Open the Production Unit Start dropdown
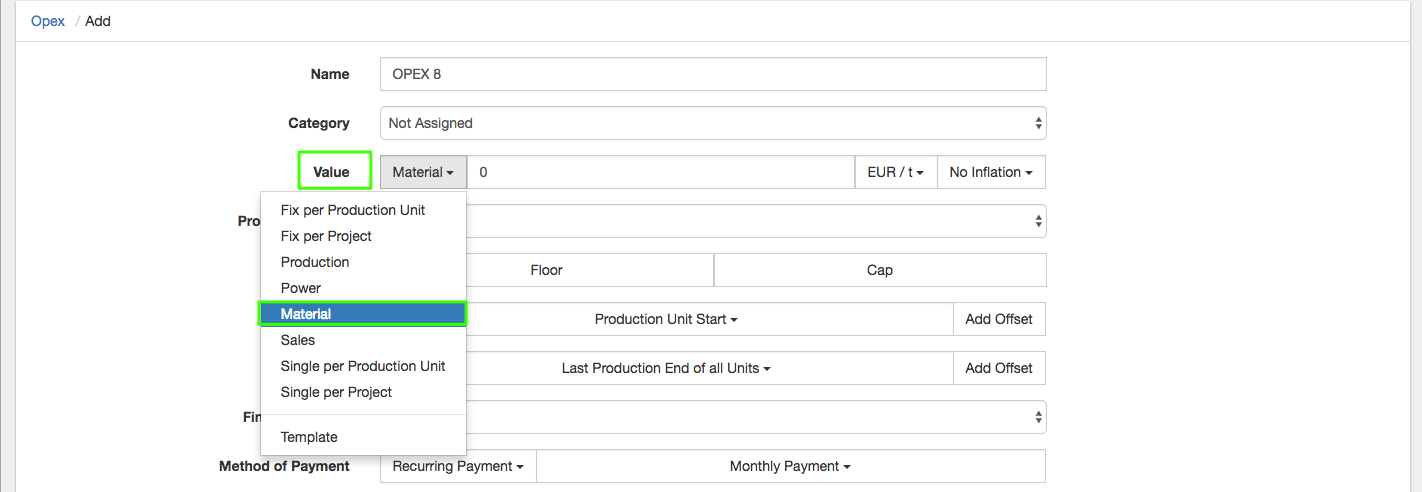Image resolution: width=1422 pixels, height=492 pixels. click(x=666, y=319)
